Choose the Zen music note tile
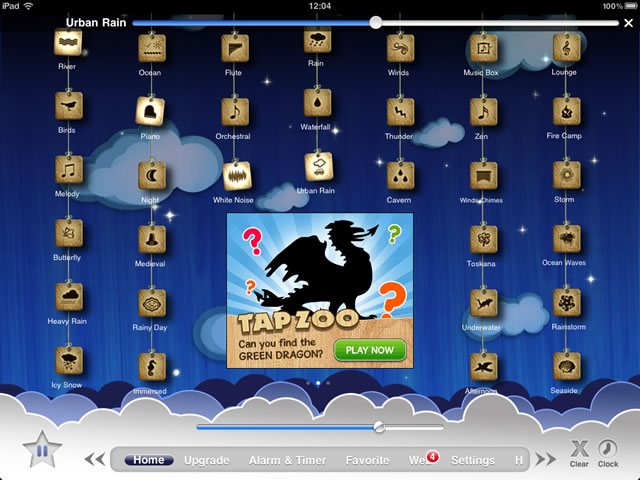Viewport: 640px width, 480px height. pyautogui.click(x=483, y=112)
